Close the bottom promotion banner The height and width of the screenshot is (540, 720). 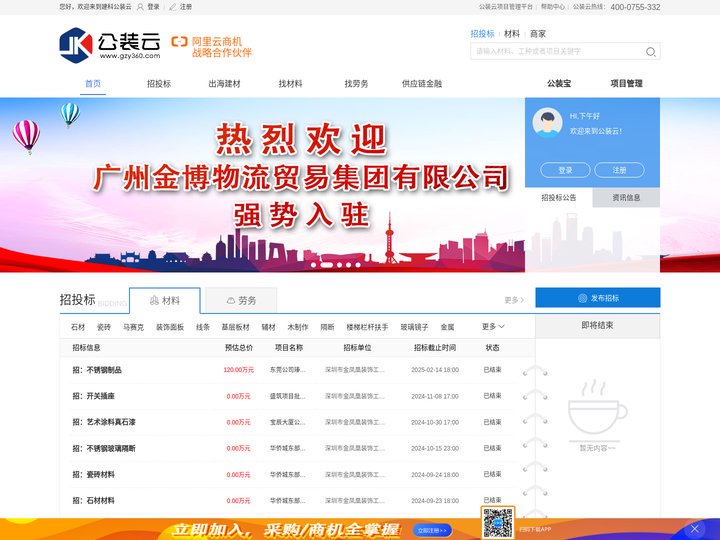pyautogui.click(x=695, y=529)
